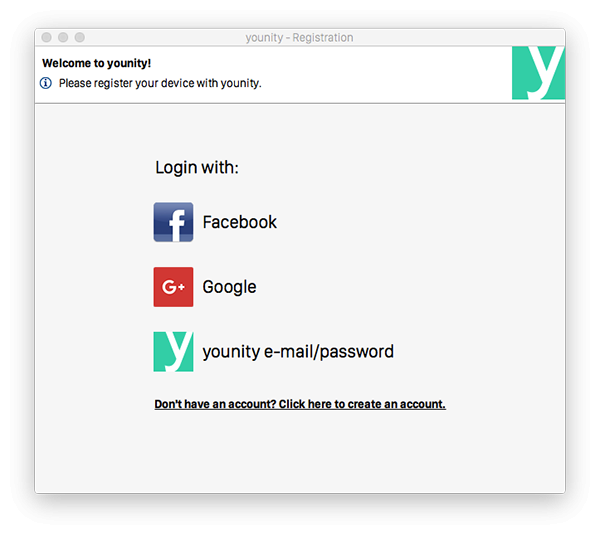Screen dimensions: 600x535
Task: Click the green younity icon beside e-mail/password
Action: 173,352
